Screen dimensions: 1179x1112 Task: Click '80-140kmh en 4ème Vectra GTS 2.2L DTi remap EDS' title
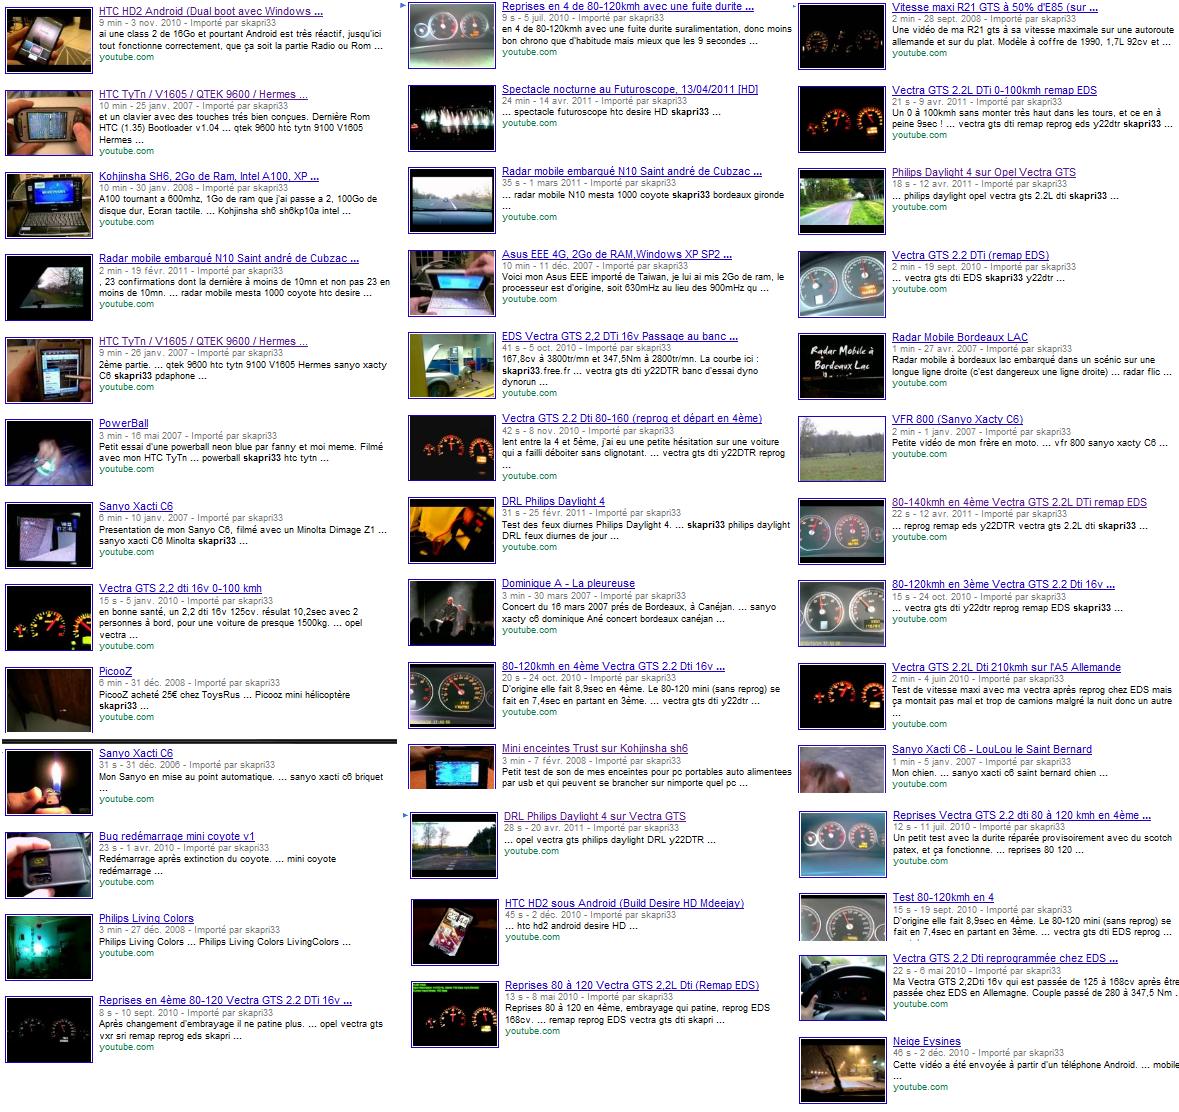(1019, 502)
